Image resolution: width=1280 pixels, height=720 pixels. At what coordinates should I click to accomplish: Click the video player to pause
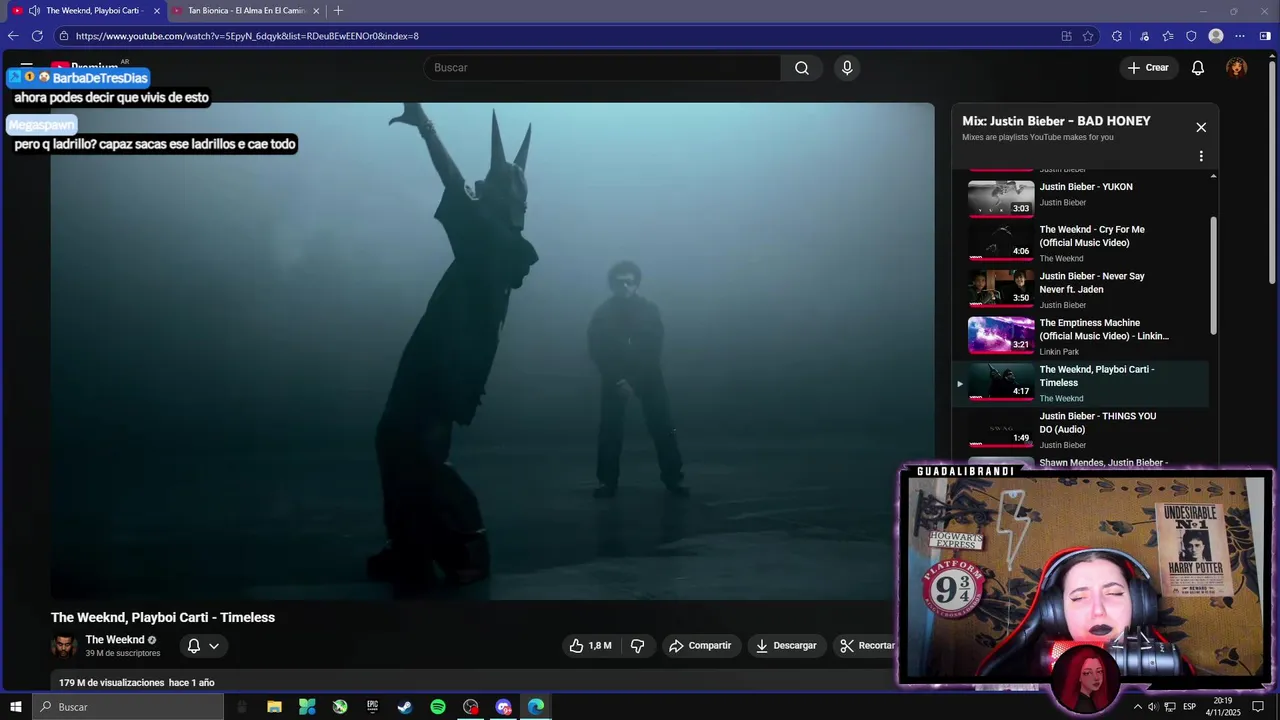click(x=493, y=351)
